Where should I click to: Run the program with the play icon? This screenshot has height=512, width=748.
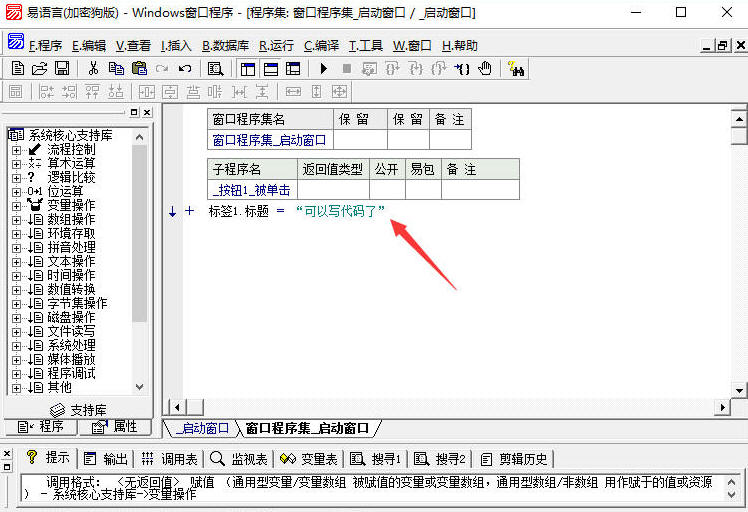[x=323, y=68]
